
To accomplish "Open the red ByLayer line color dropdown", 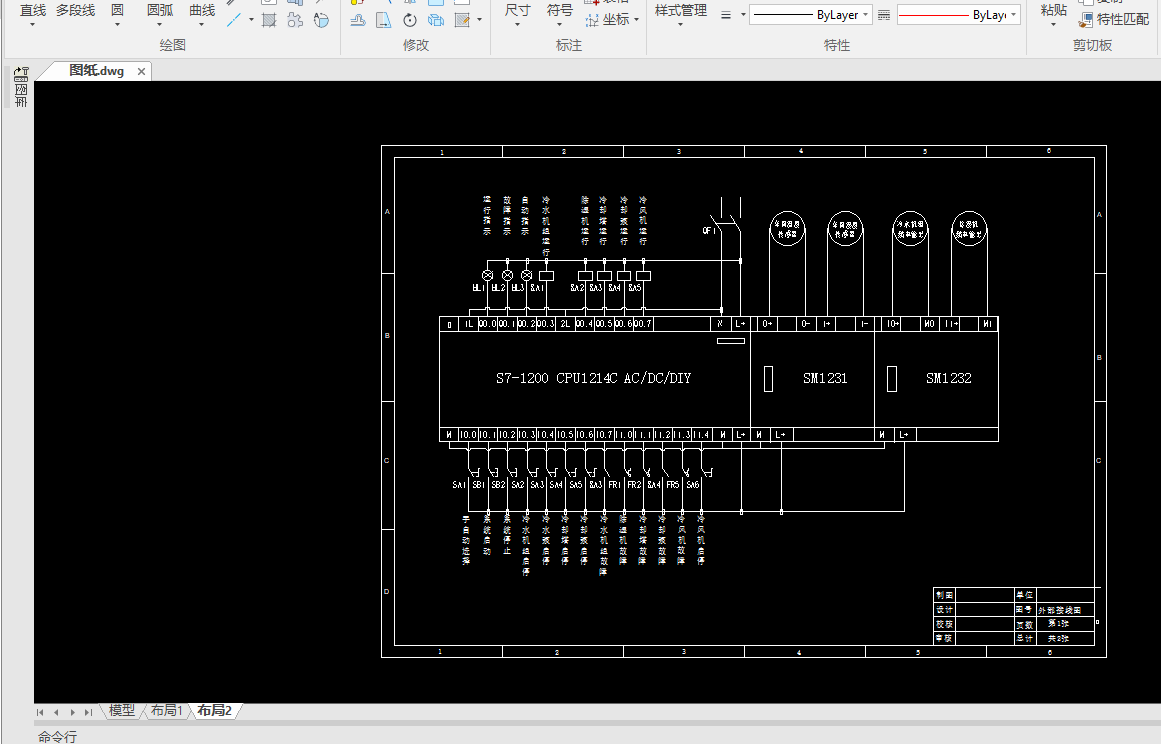I will (x=959, y=15).
